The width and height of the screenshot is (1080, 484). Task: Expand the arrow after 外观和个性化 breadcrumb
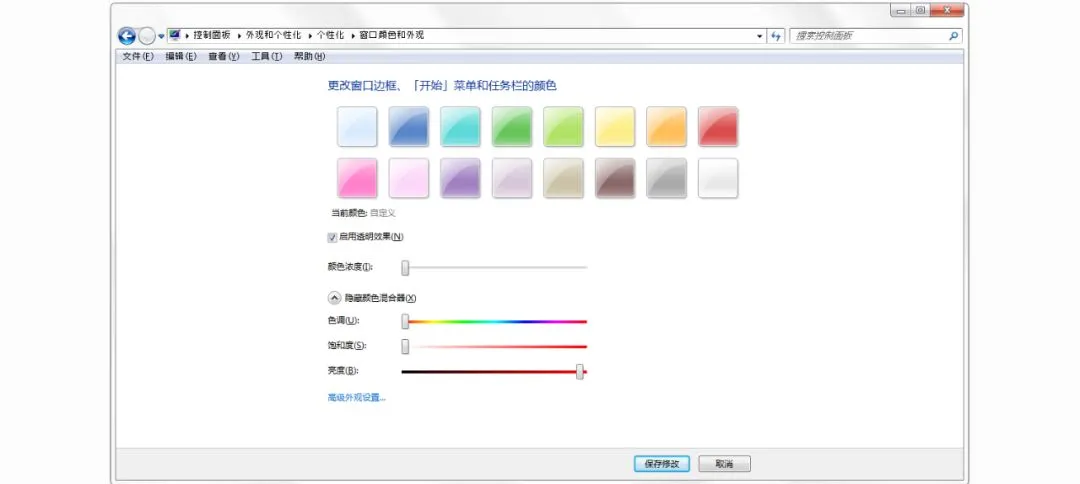pyautogui.click(x=309, y=35)
